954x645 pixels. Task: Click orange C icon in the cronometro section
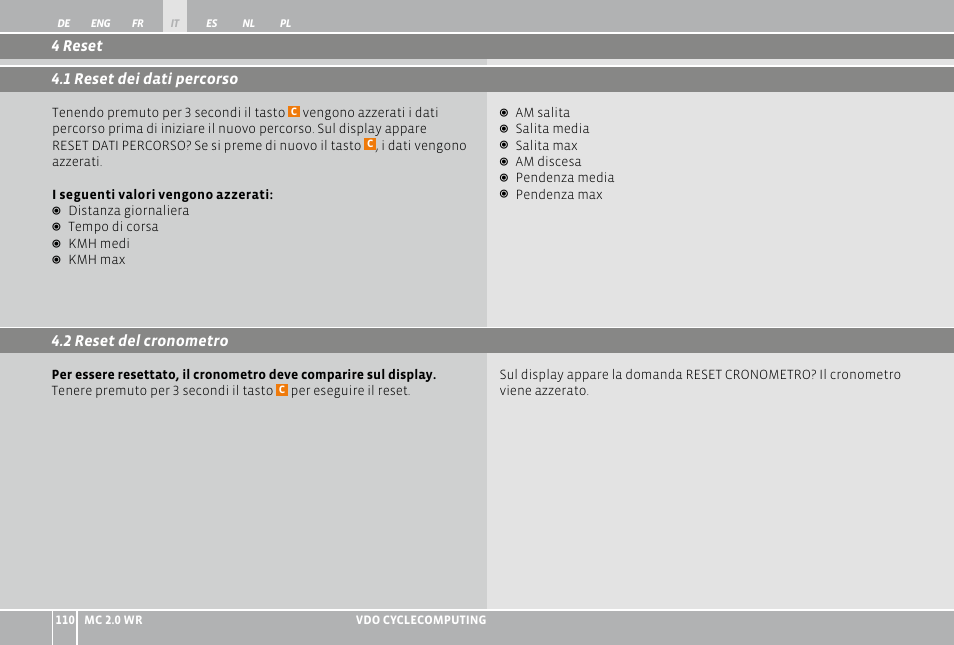282,389
